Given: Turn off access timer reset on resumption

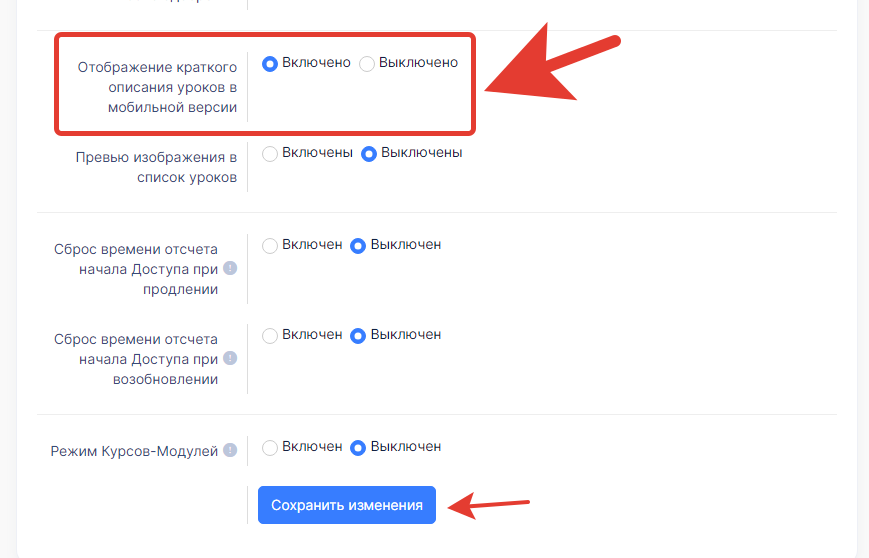Looking at the screenshot, I should pyautogui.click(x=358, y=336).
